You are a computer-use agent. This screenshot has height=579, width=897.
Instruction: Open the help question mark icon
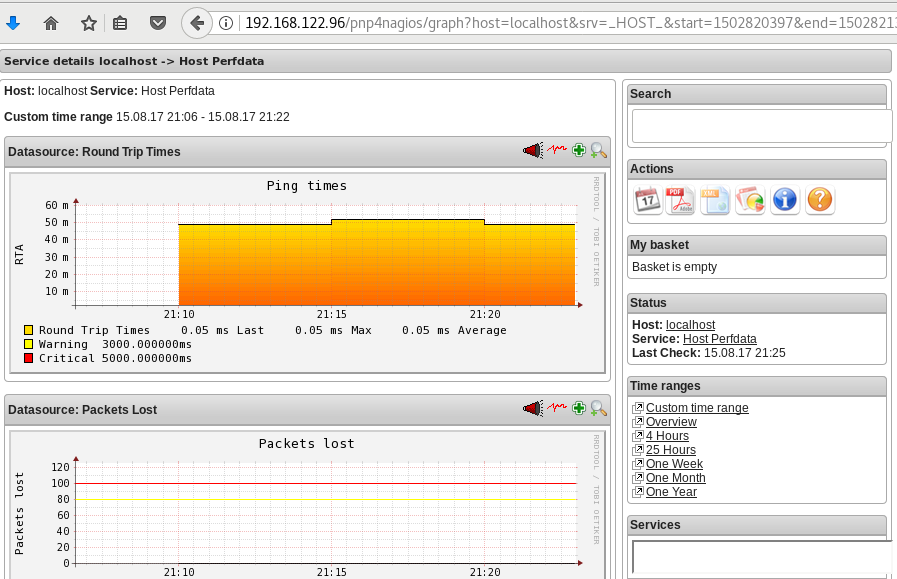click(x=820, y=200)
